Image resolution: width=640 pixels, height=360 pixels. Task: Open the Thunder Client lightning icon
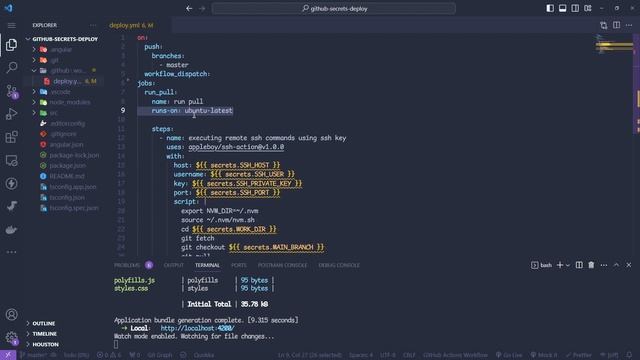tap(11, 183)
